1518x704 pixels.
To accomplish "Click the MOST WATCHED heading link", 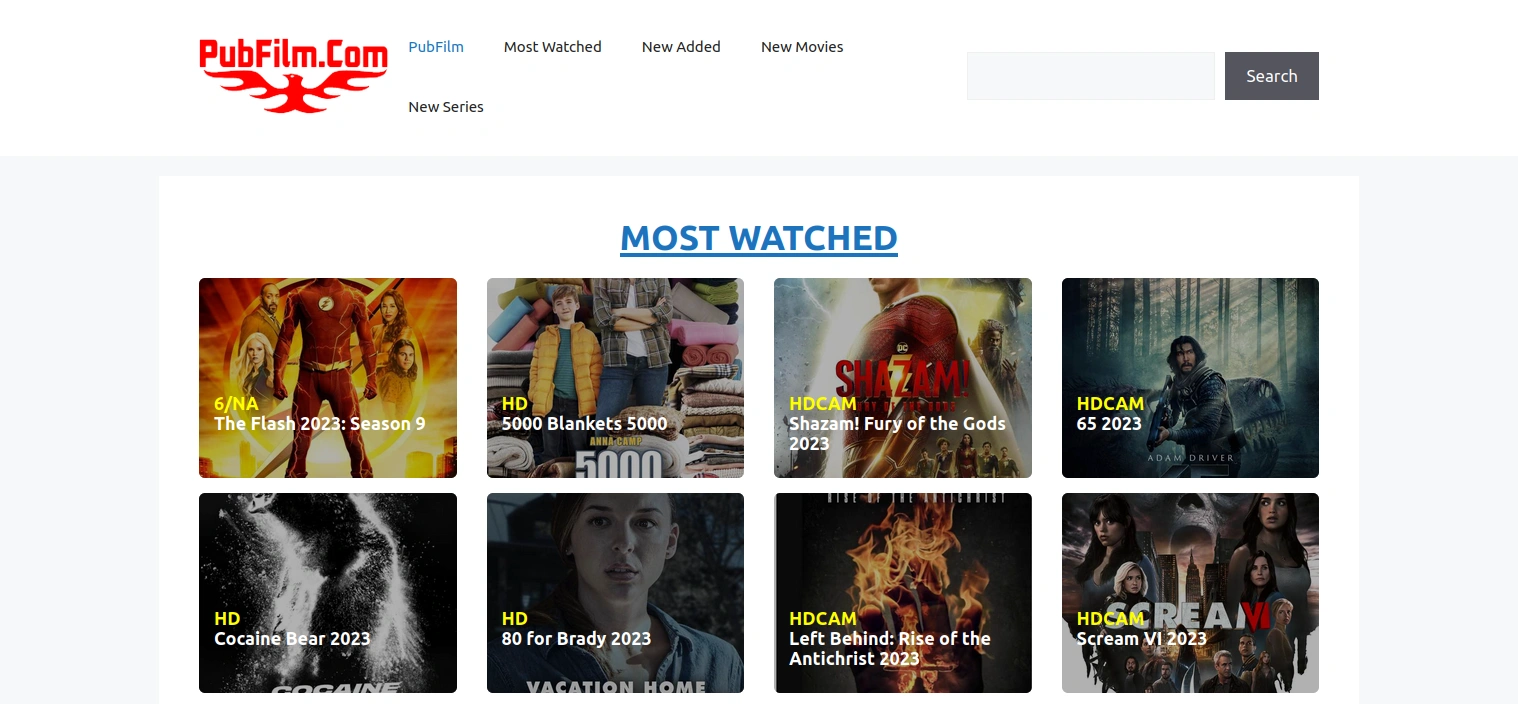I will click(759, 238).
